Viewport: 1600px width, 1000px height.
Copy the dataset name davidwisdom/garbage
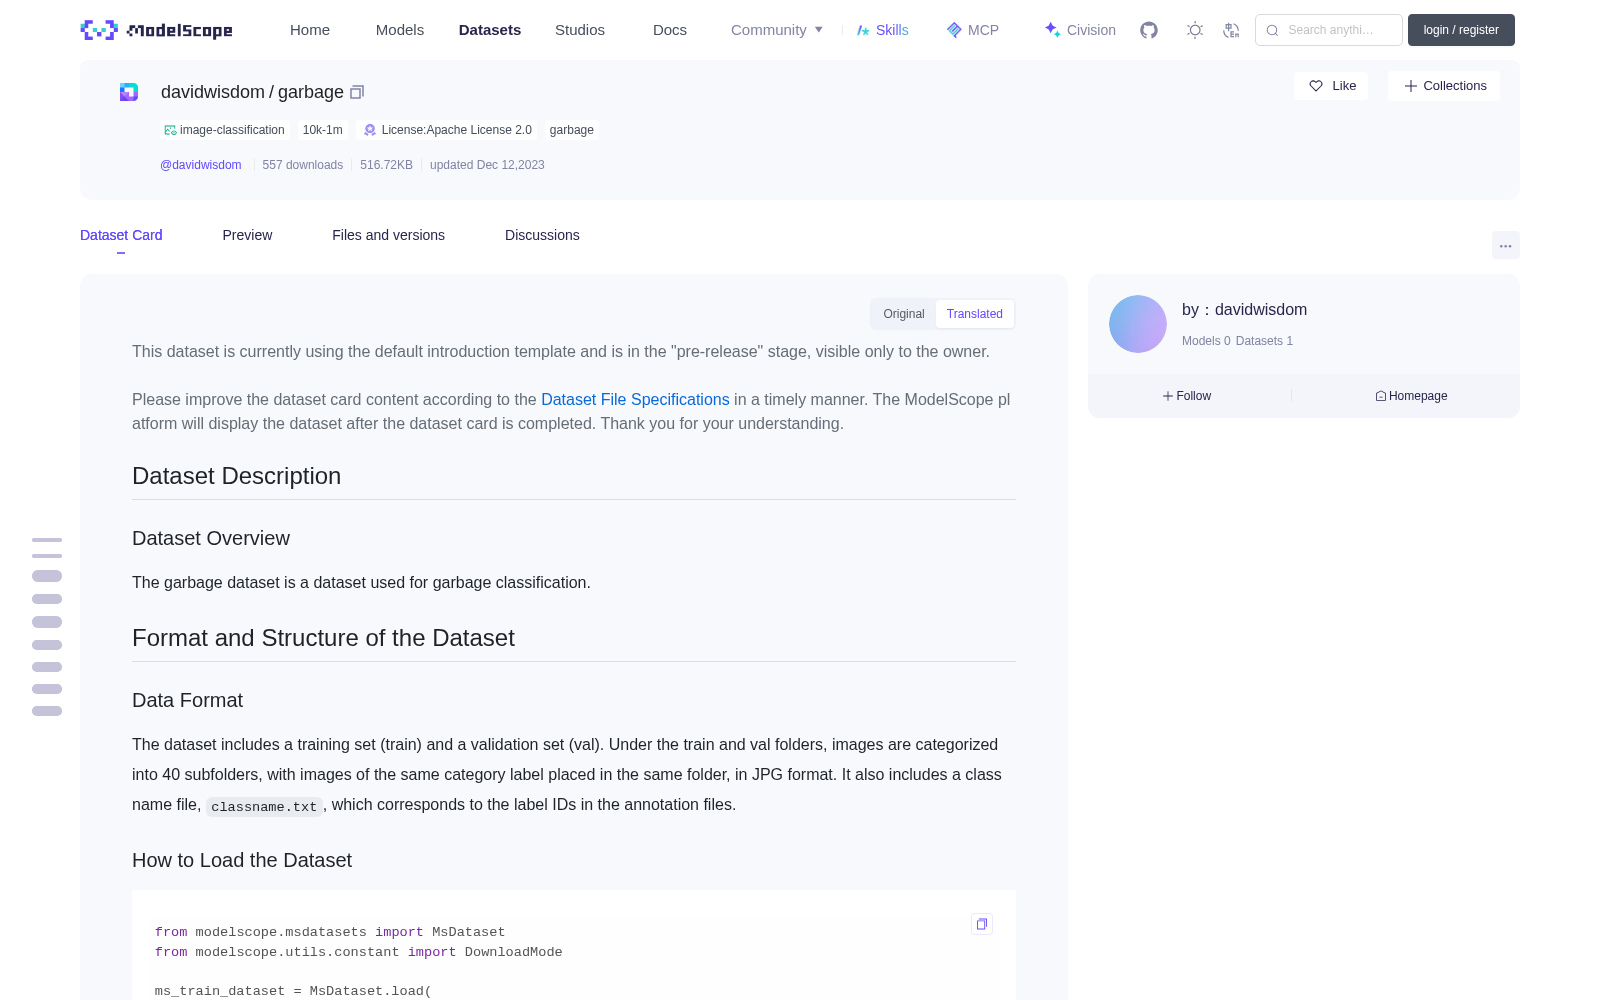tap(357, 92)
